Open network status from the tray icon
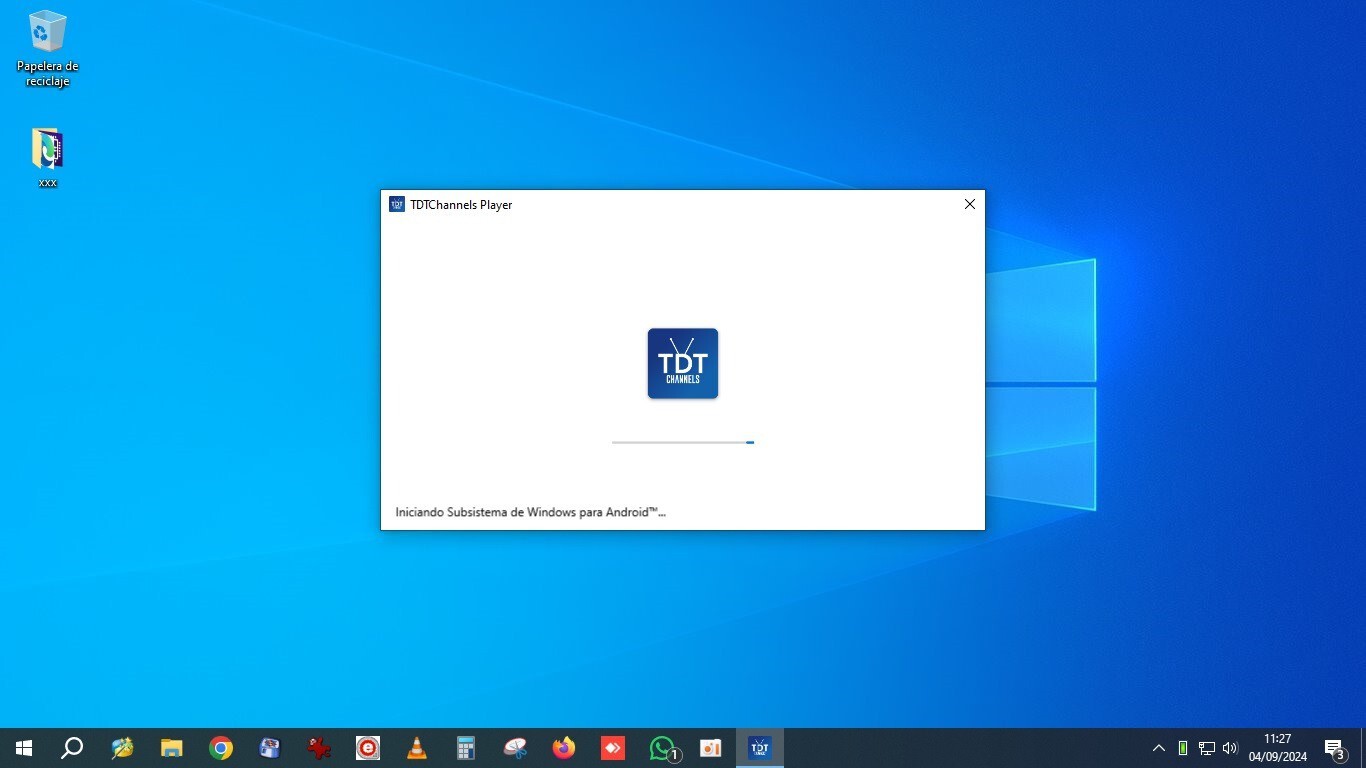1366x768 pixels. pyautogui.click(x=1206, y=747)
